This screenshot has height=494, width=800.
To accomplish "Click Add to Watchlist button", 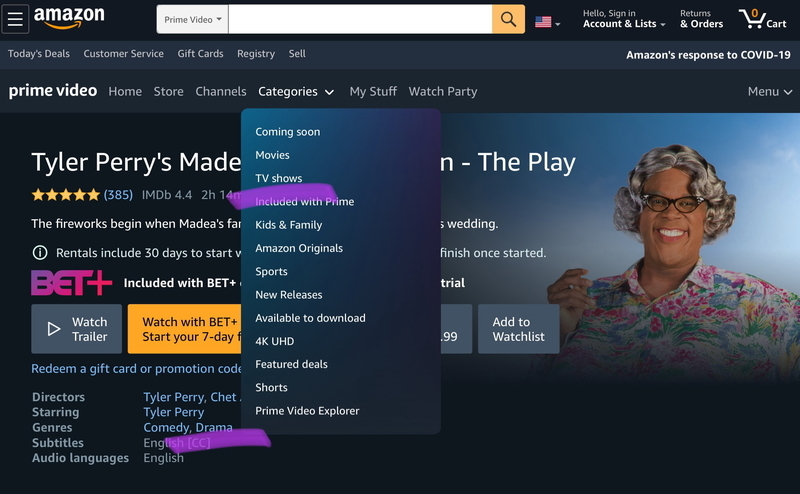I will click(518, 329).
